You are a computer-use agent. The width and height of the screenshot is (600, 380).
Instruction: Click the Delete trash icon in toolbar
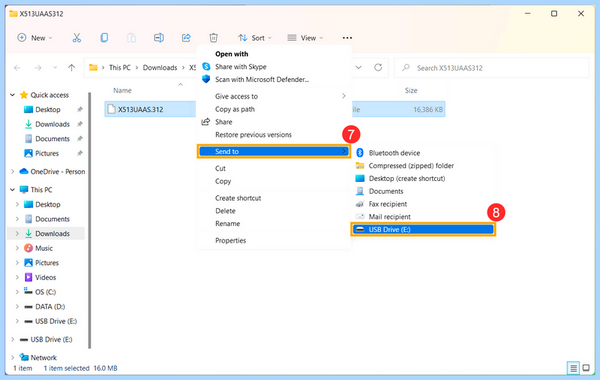tap(214, 38)
